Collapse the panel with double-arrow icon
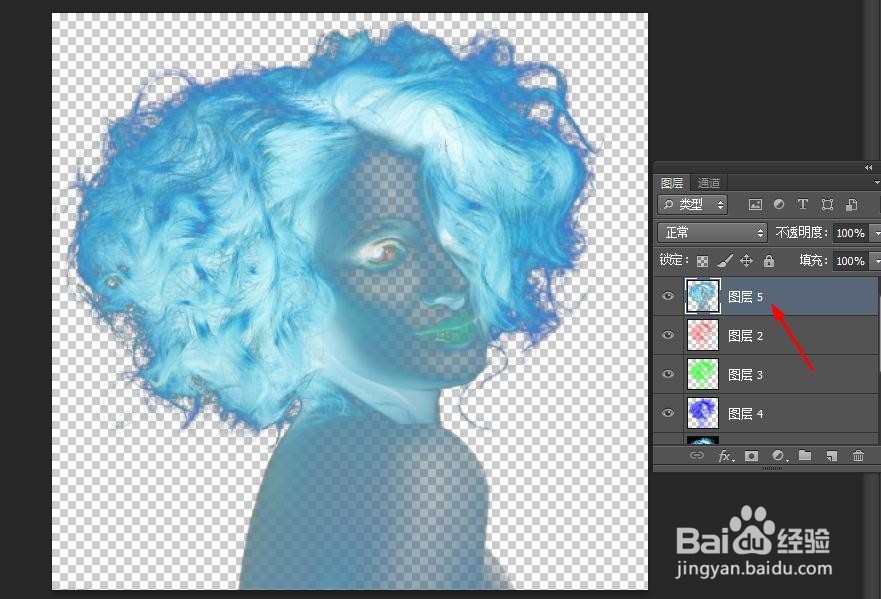 869,167
